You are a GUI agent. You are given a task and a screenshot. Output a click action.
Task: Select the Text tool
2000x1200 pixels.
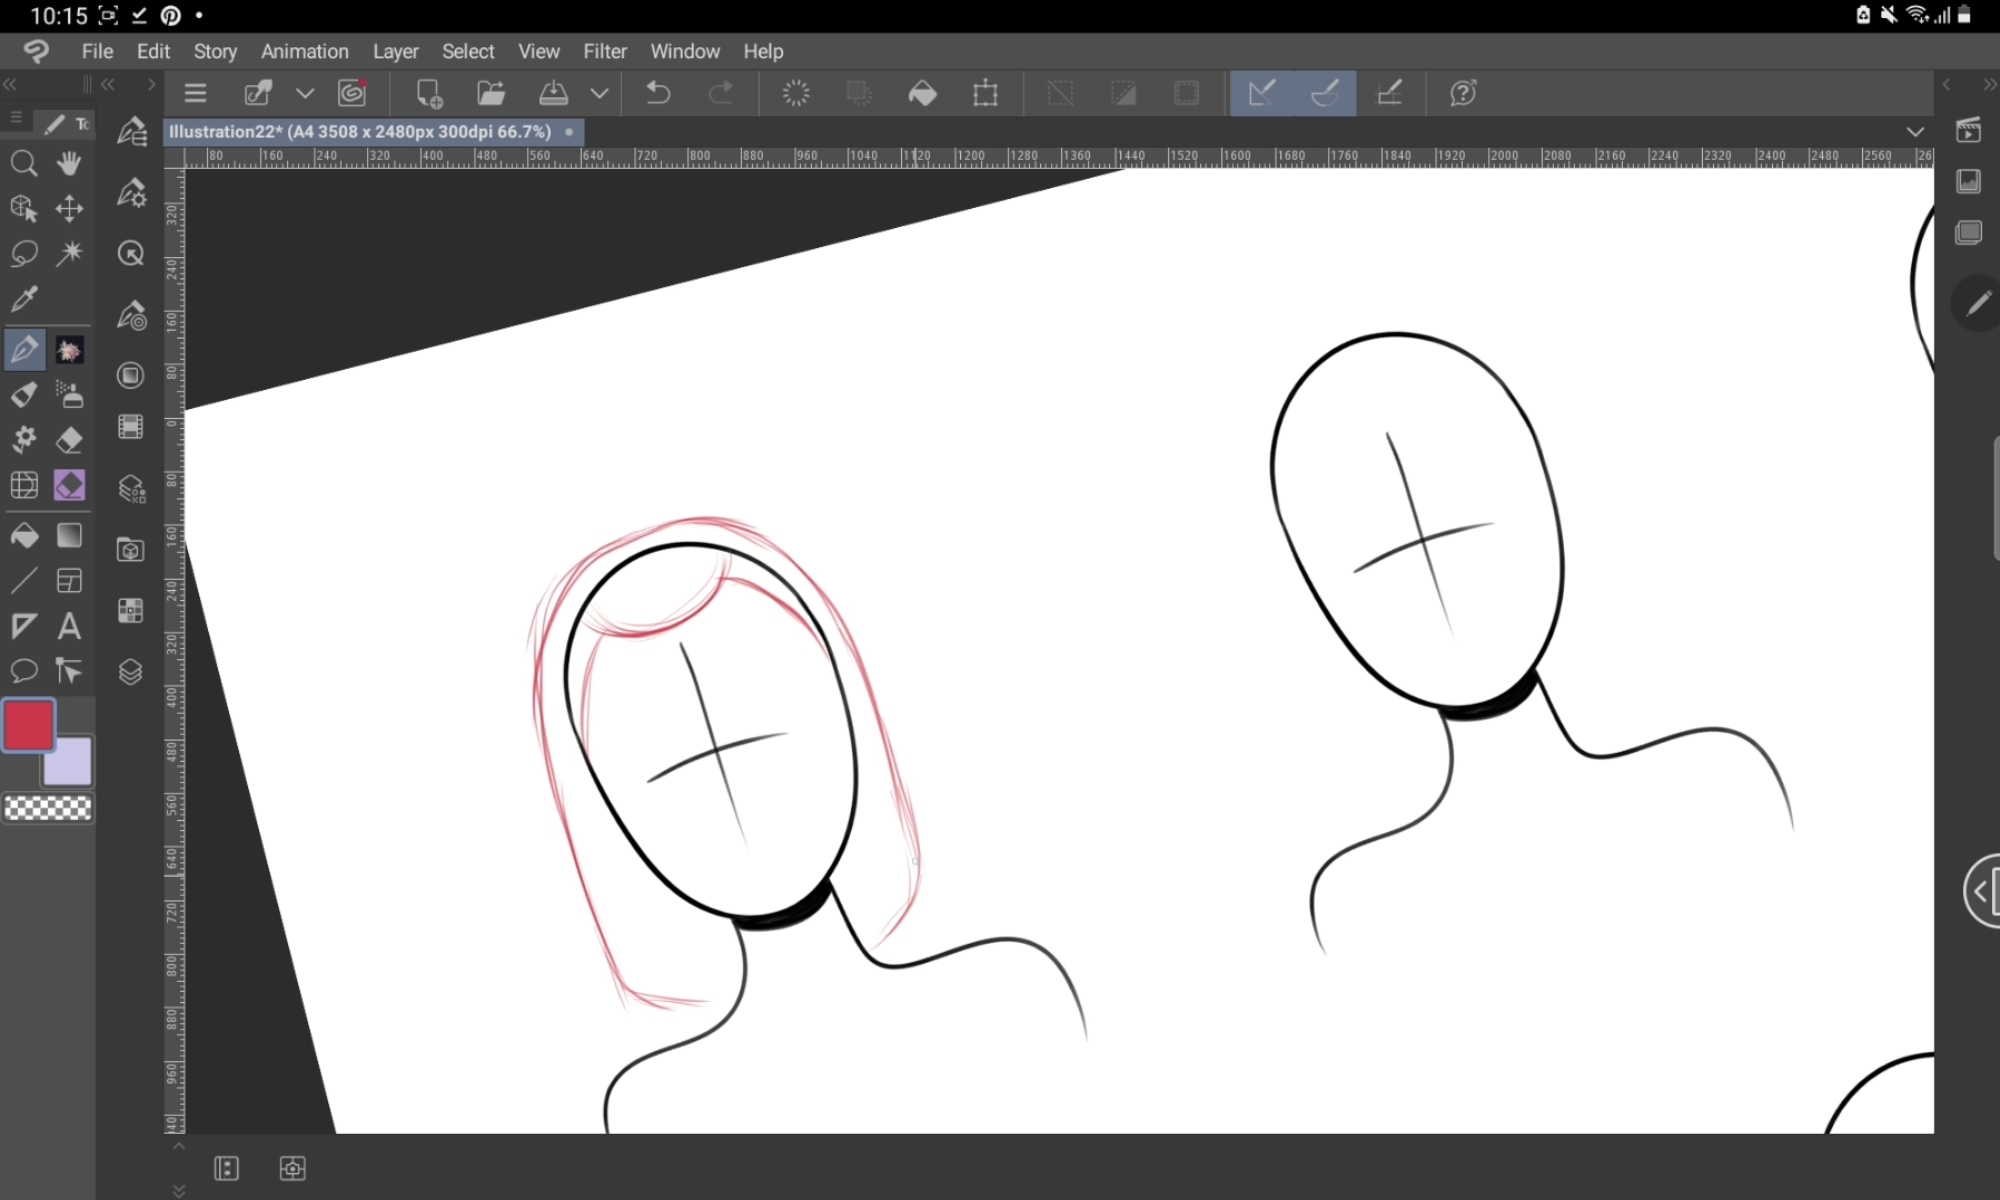69,626
